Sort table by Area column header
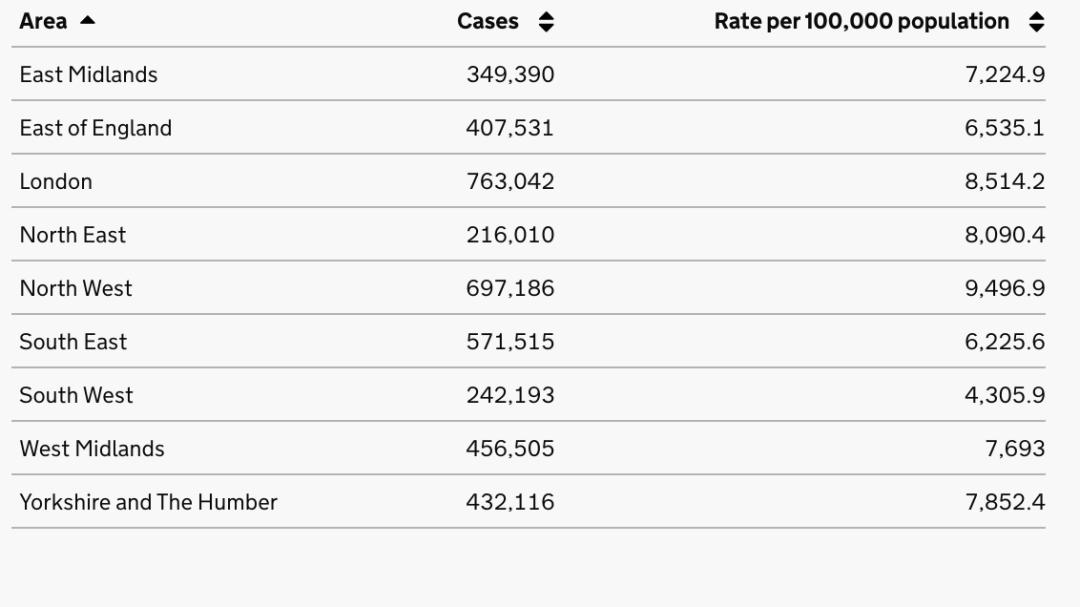 [x=43, y=21]
